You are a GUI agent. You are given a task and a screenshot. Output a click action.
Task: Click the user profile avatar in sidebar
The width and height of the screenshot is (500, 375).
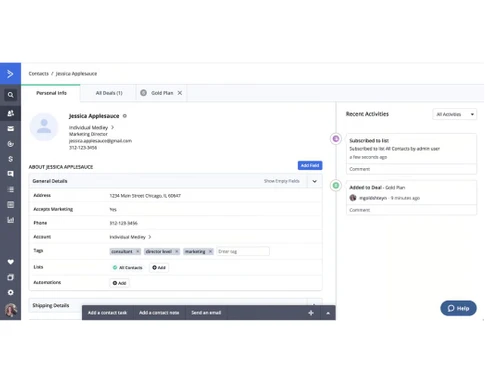click(10, 310)
